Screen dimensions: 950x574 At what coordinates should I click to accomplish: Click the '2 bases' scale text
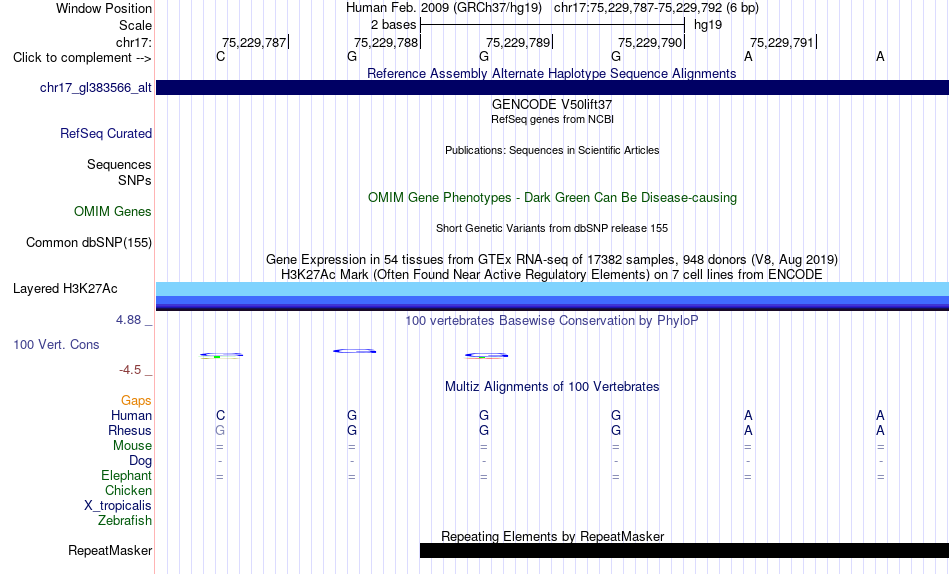[393, 25]
